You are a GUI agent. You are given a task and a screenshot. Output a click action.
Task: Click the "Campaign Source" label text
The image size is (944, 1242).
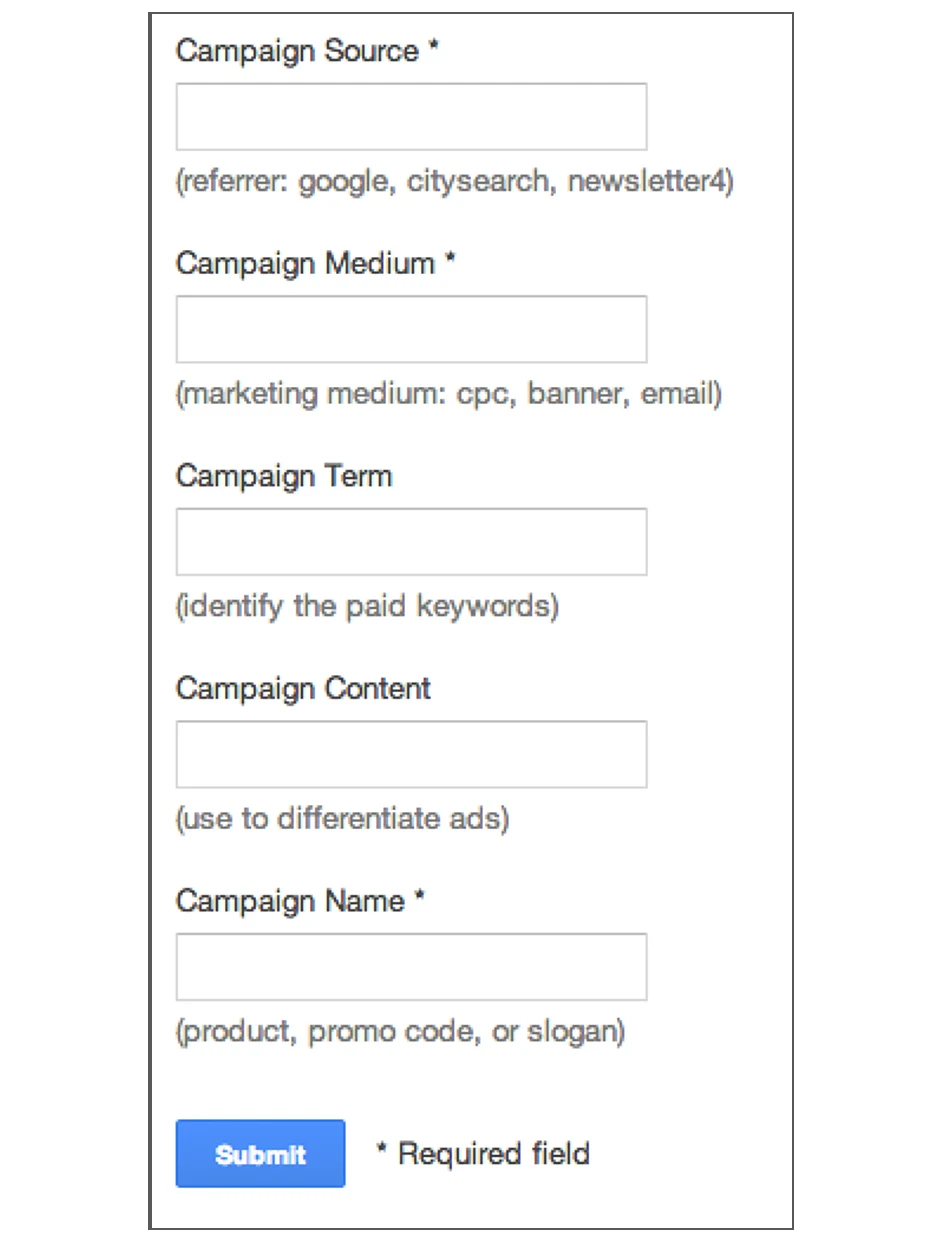click(x=297, y=51)
